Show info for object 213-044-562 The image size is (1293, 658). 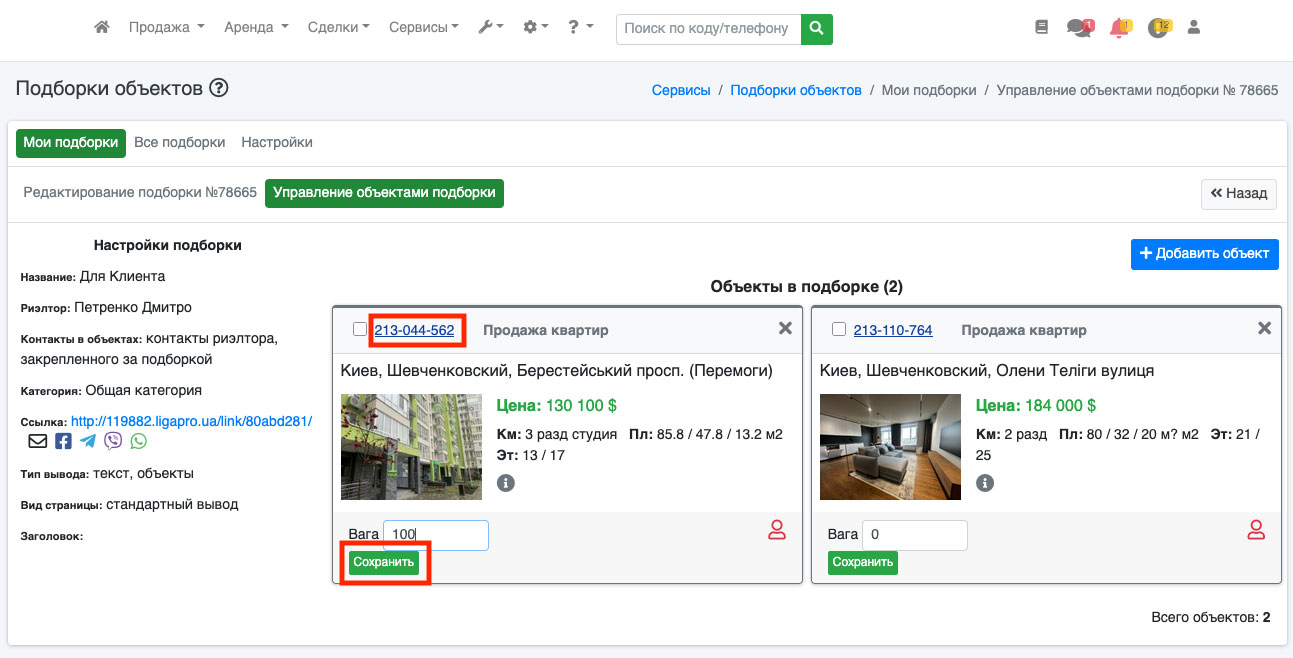pos(506,483)
